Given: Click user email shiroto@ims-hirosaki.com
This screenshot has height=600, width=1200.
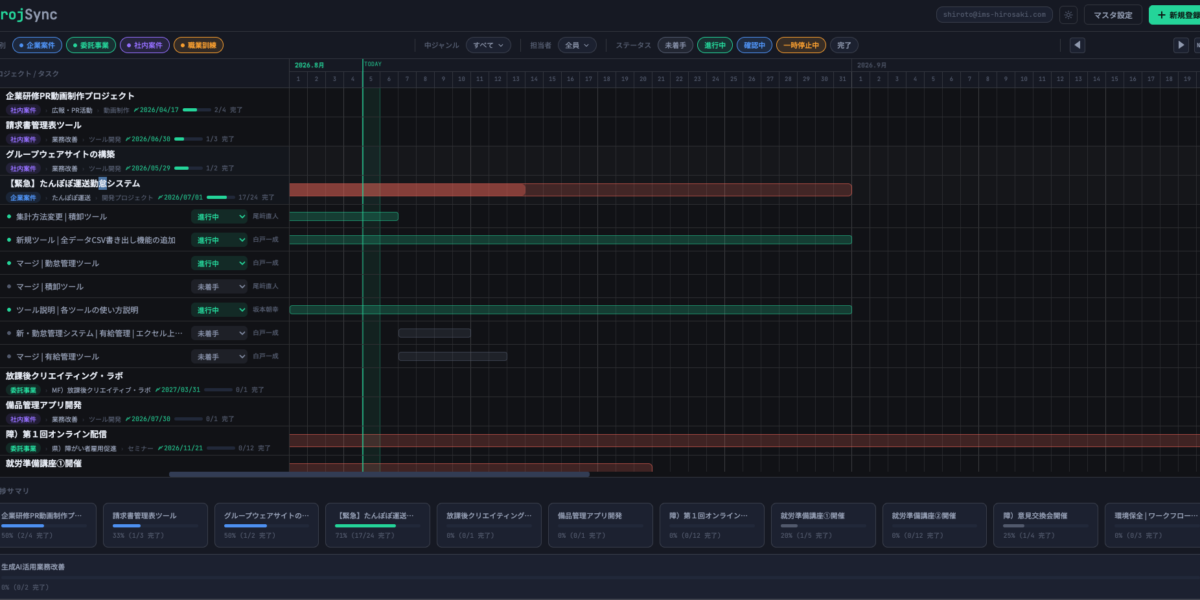Looking at the screenshot, I should pos(995,15).
